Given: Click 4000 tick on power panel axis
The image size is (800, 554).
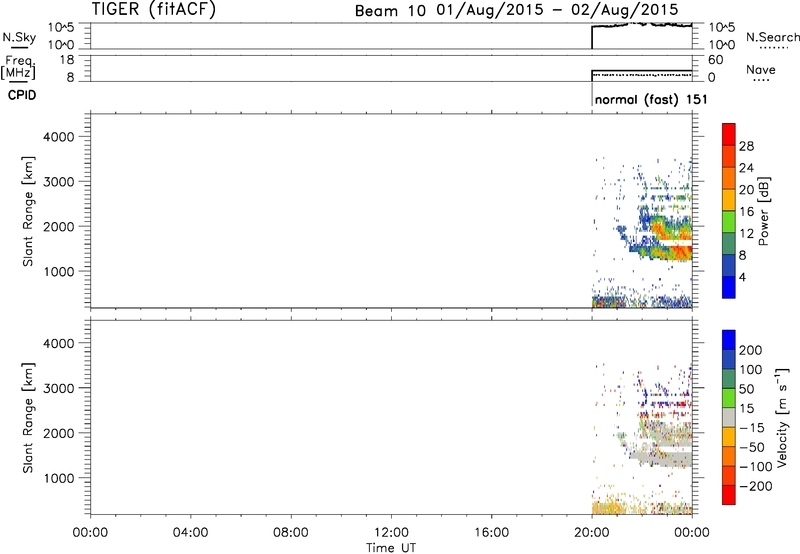Looking at the screenshot, I should [x=59, y=137].
